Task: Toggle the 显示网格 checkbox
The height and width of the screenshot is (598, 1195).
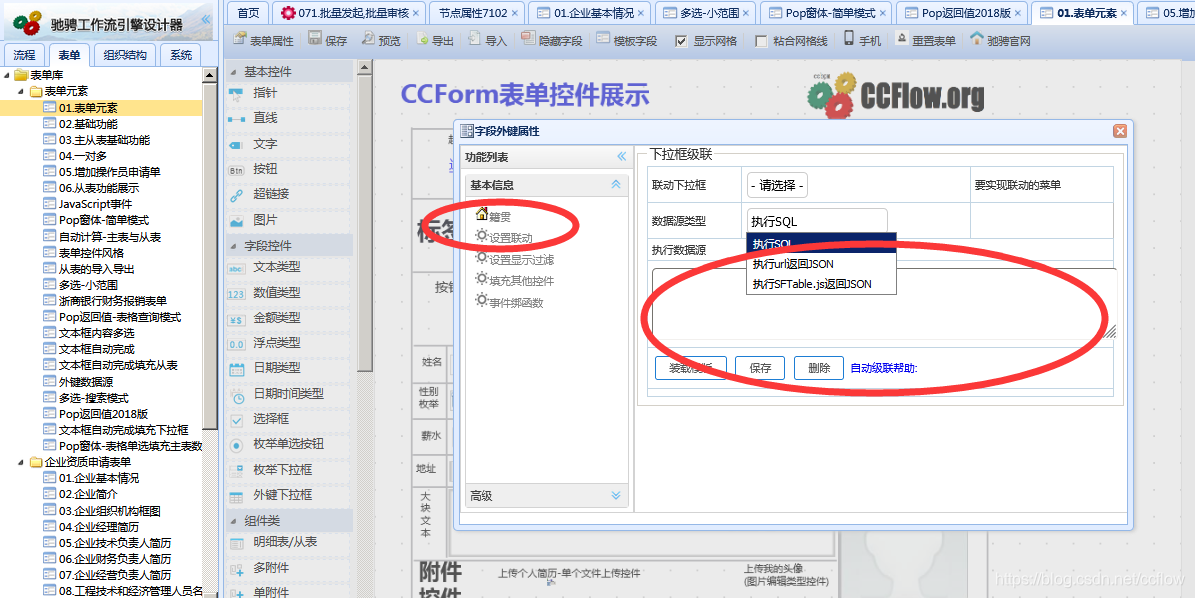Action: 681,41
